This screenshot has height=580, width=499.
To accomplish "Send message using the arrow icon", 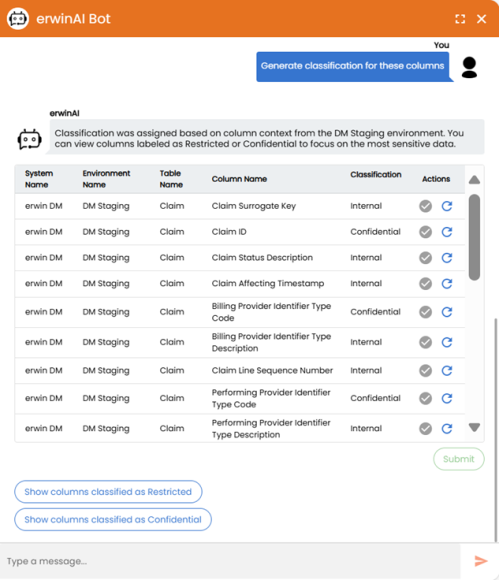I will [x=481, y=561].
